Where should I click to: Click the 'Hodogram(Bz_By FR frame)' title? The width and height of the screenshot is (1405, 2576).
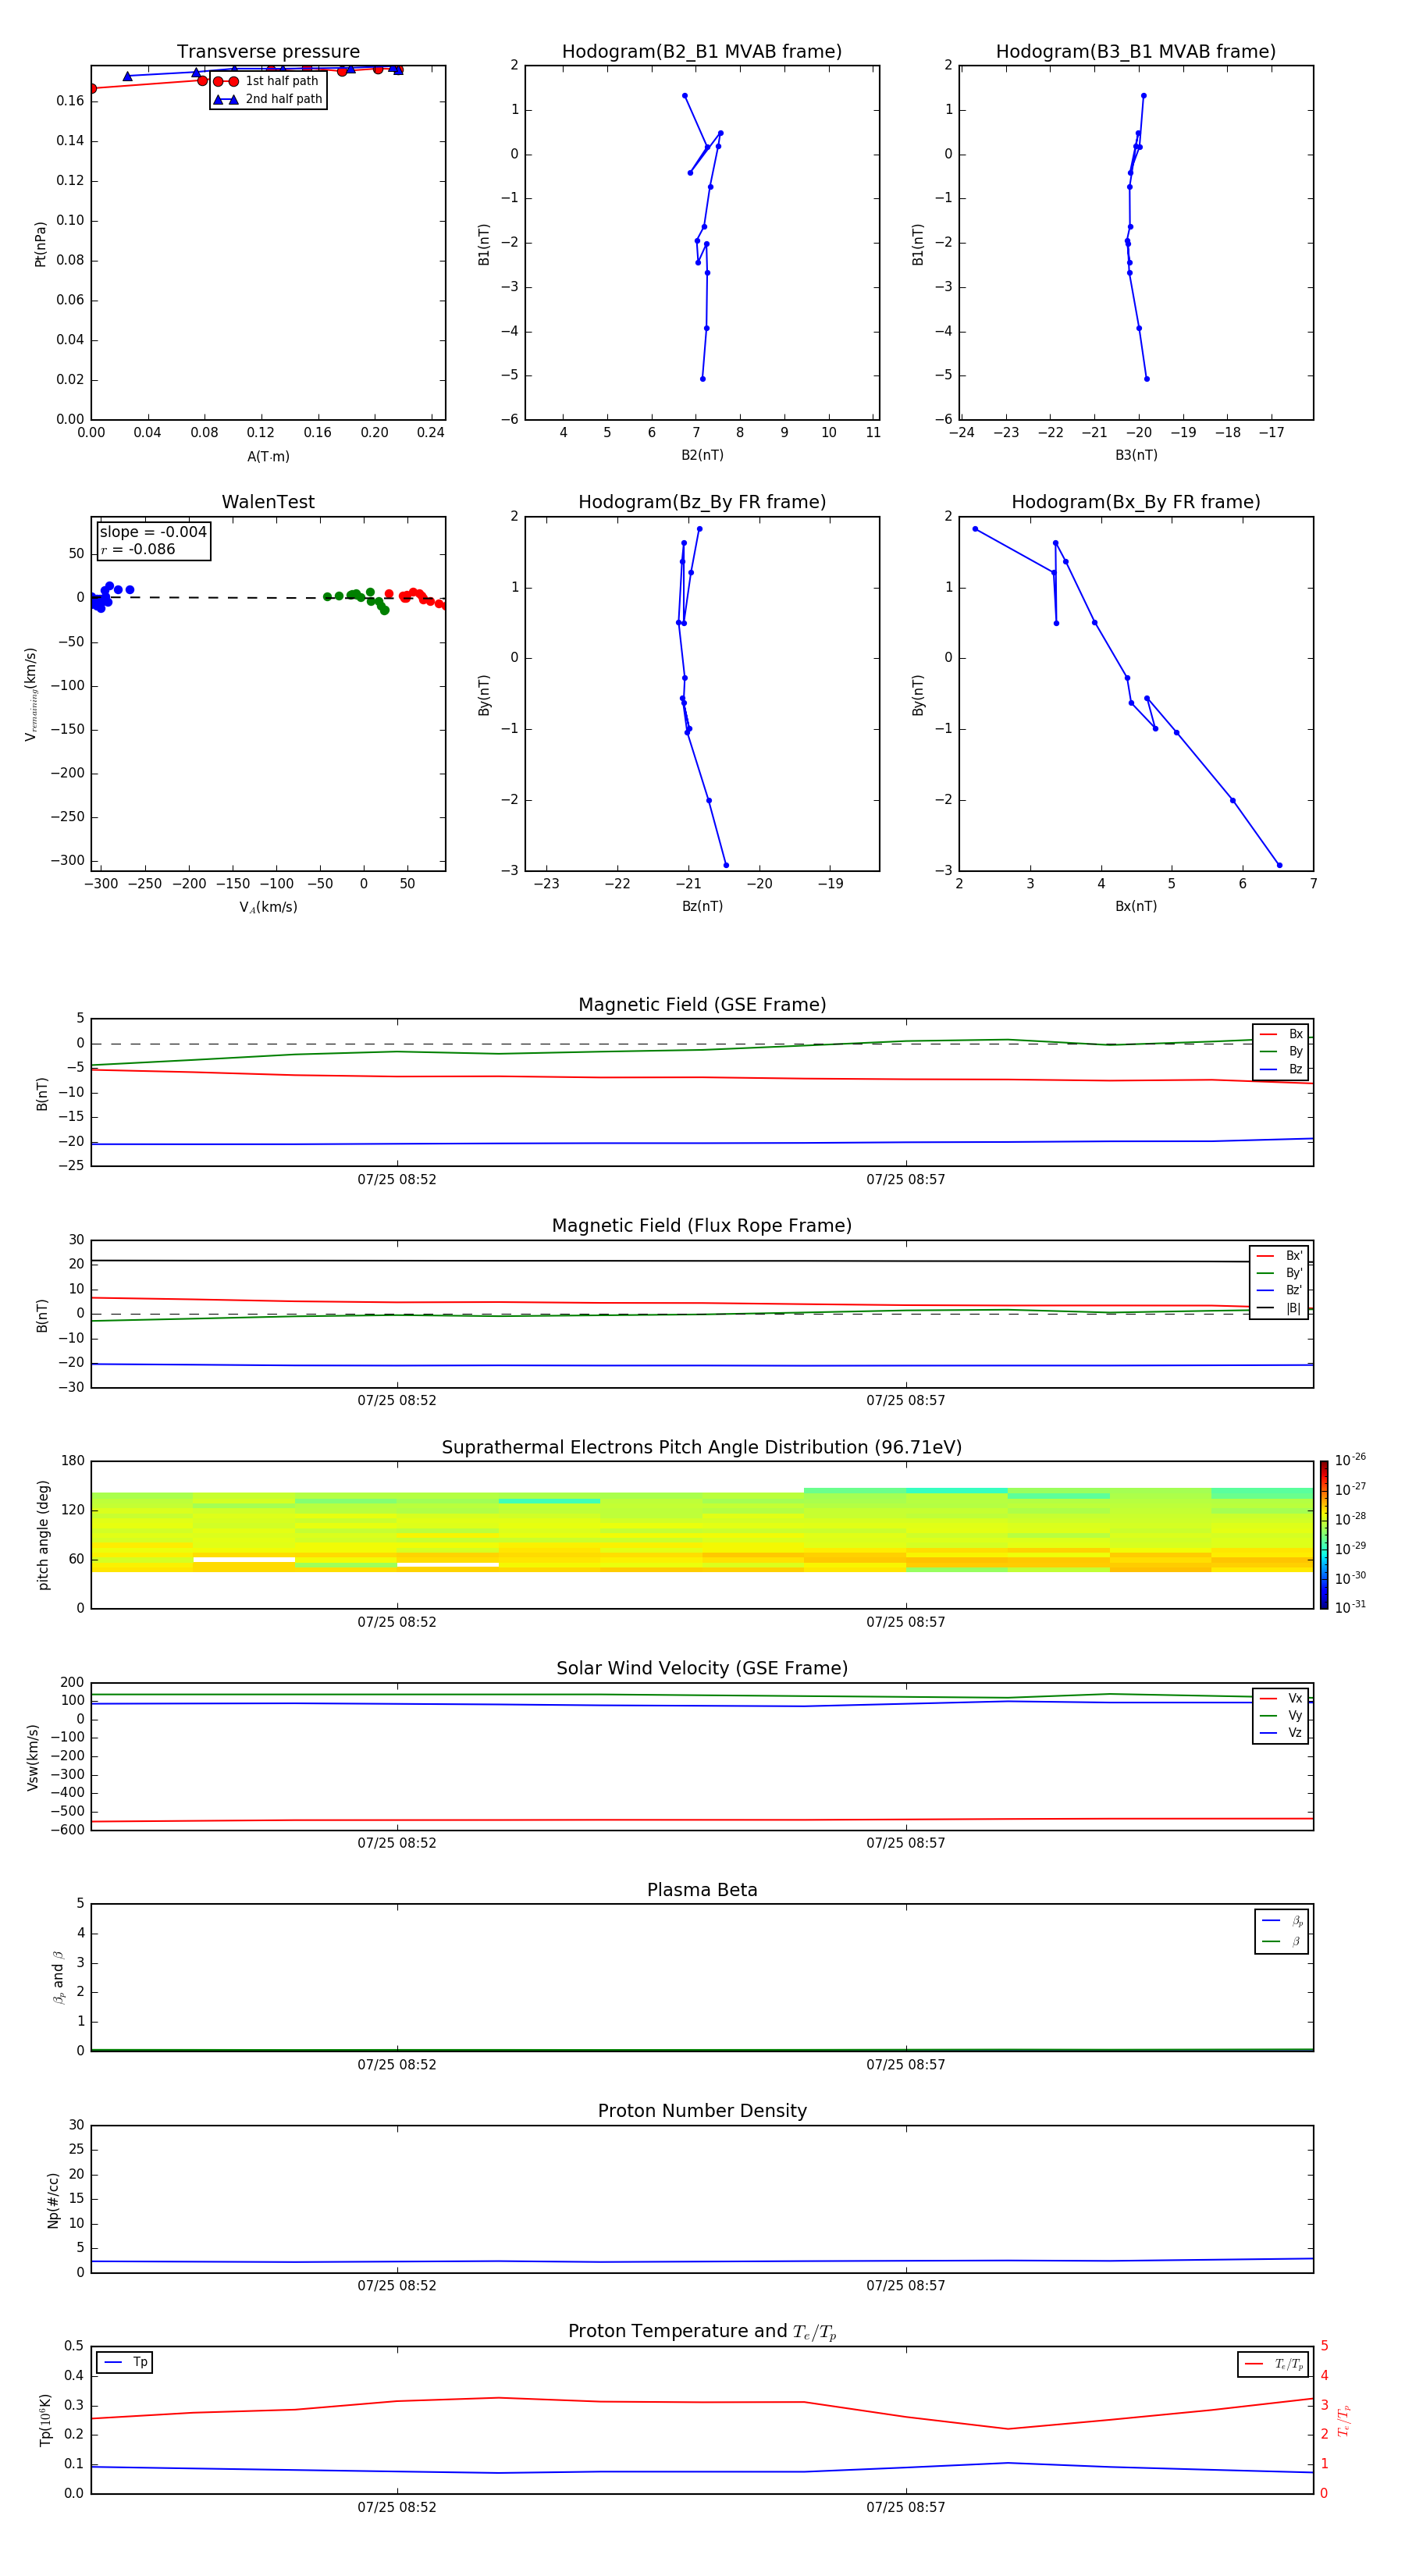coord(702,502)
